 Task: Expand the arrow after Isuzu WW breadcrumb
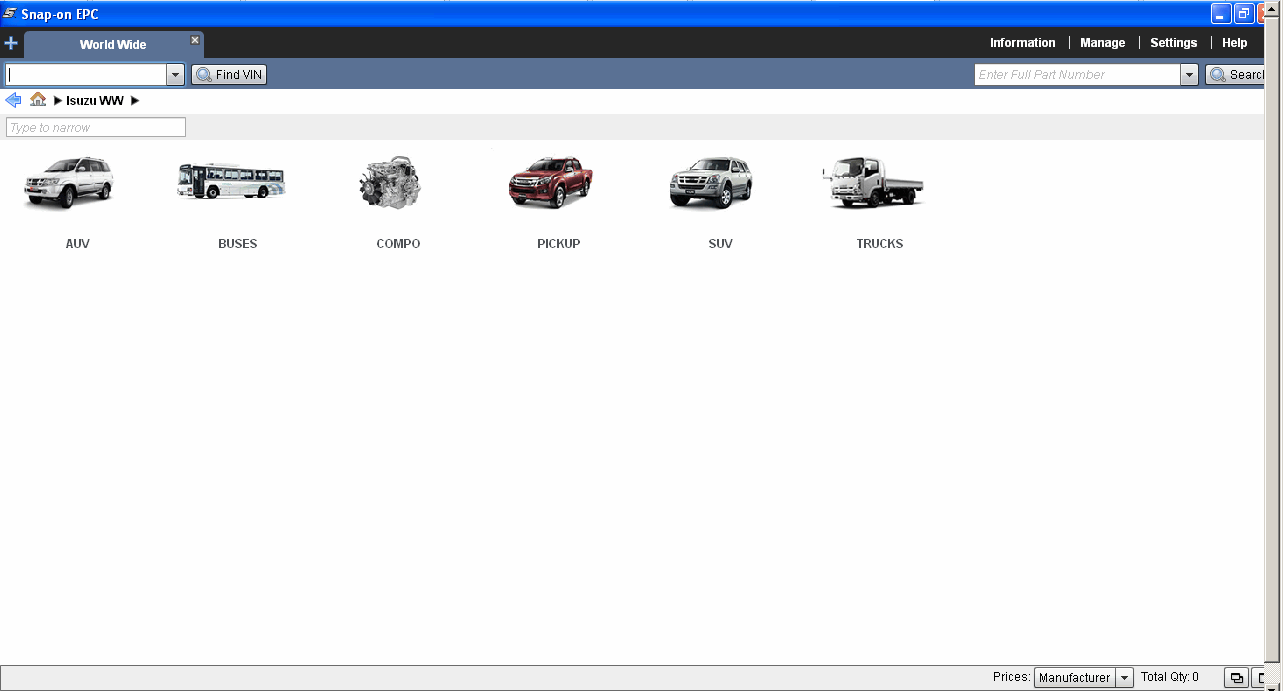135,101
